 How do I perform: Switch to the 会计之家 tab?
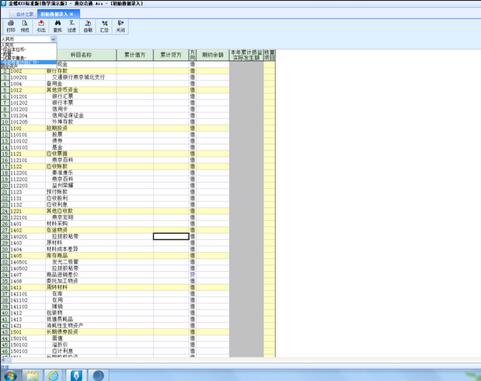(24, 14)
